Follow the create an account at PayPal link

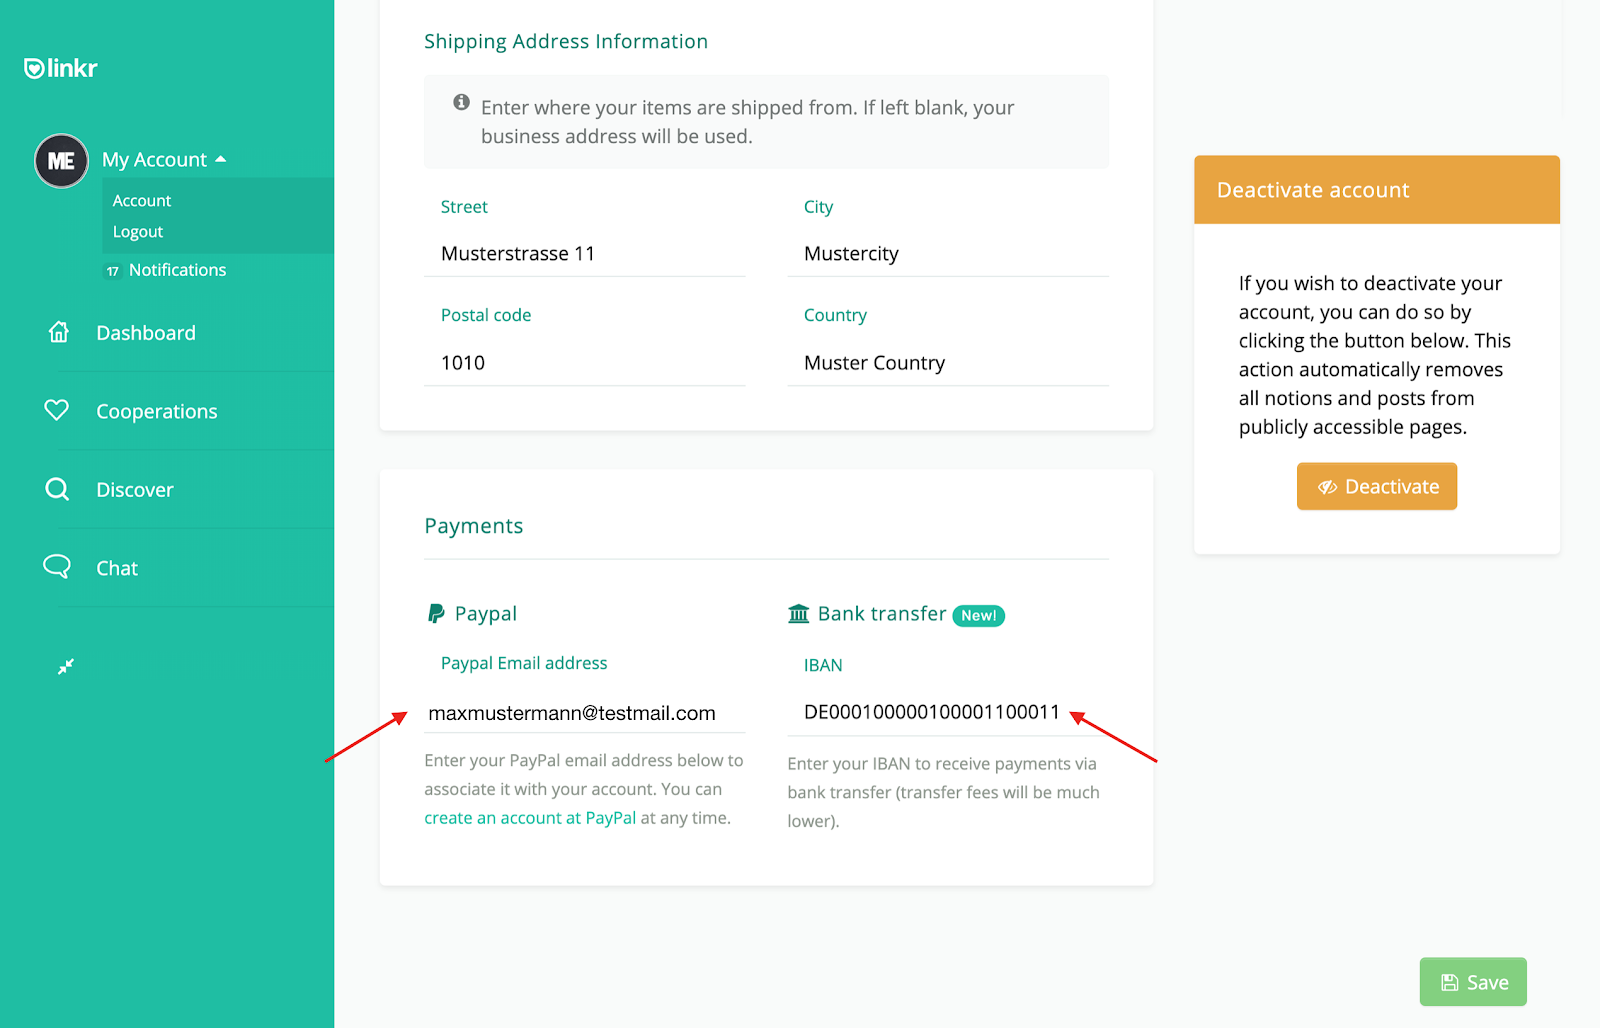click(530, 818)
